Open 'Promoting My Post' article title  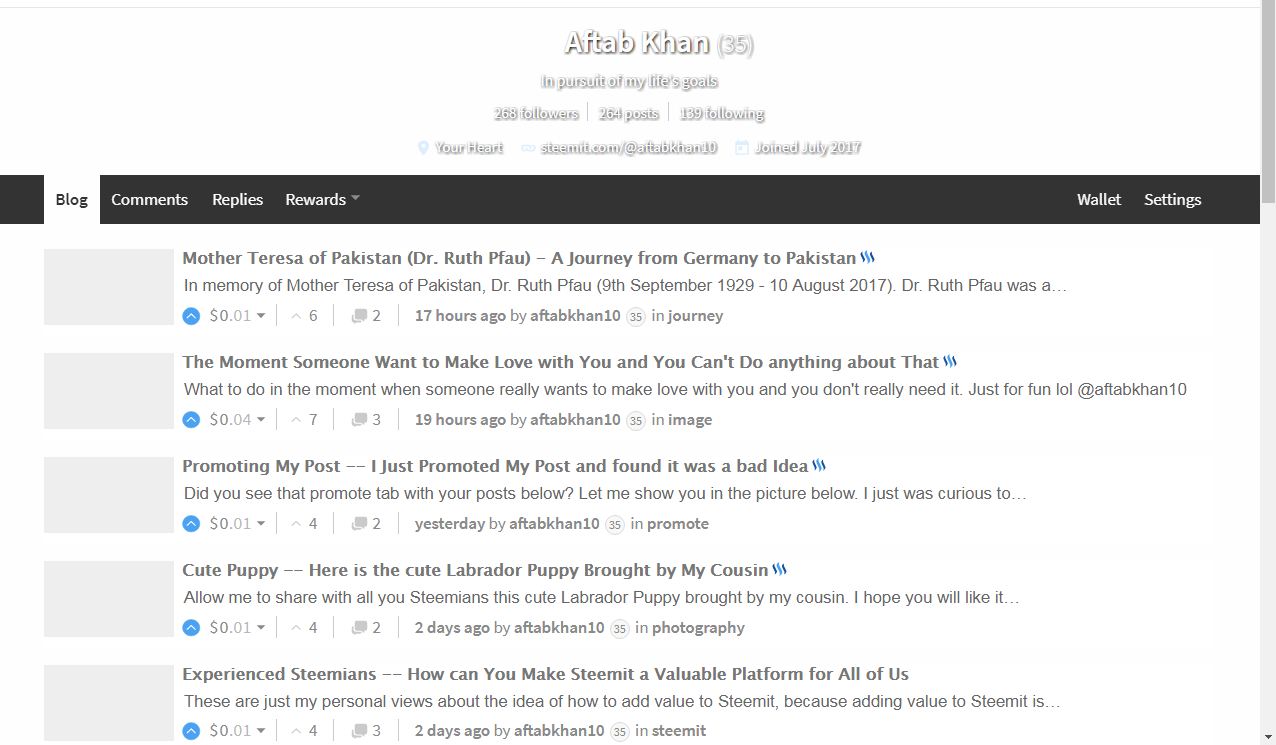point(495,466)
